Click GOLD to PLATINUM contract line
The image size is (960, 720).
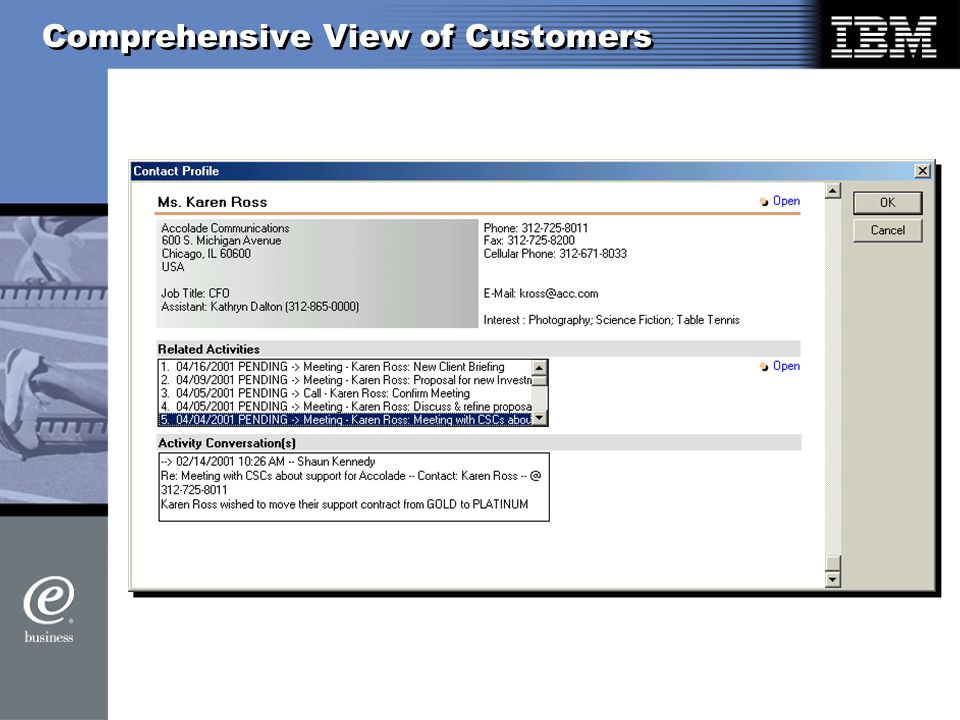(344, 504)
